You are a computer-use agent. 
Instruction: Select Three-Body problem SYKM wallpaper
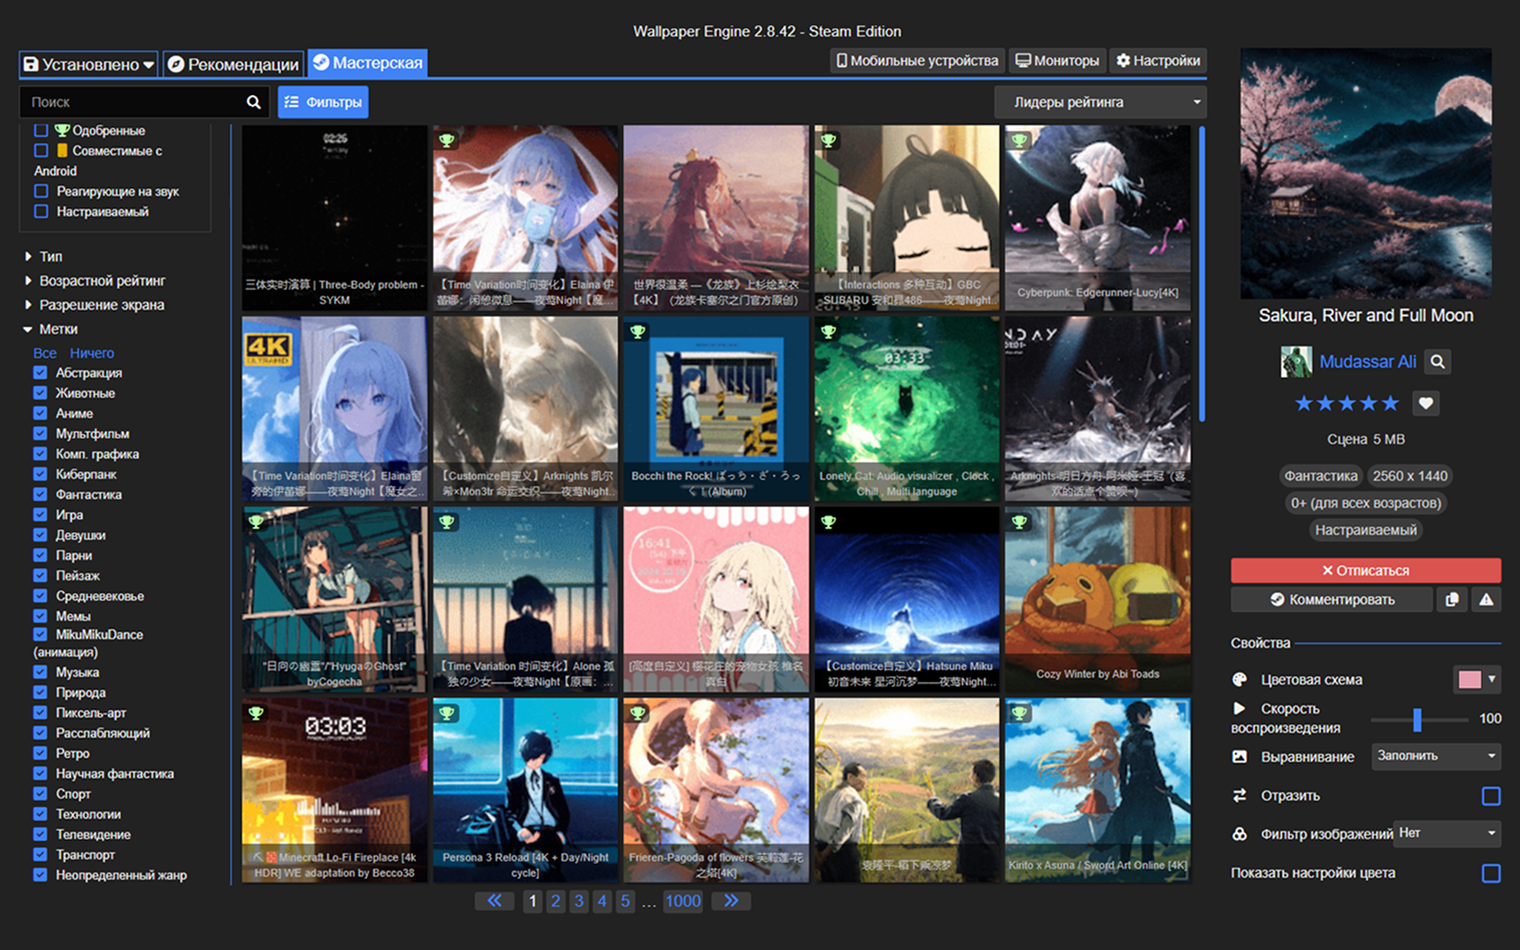334,217
